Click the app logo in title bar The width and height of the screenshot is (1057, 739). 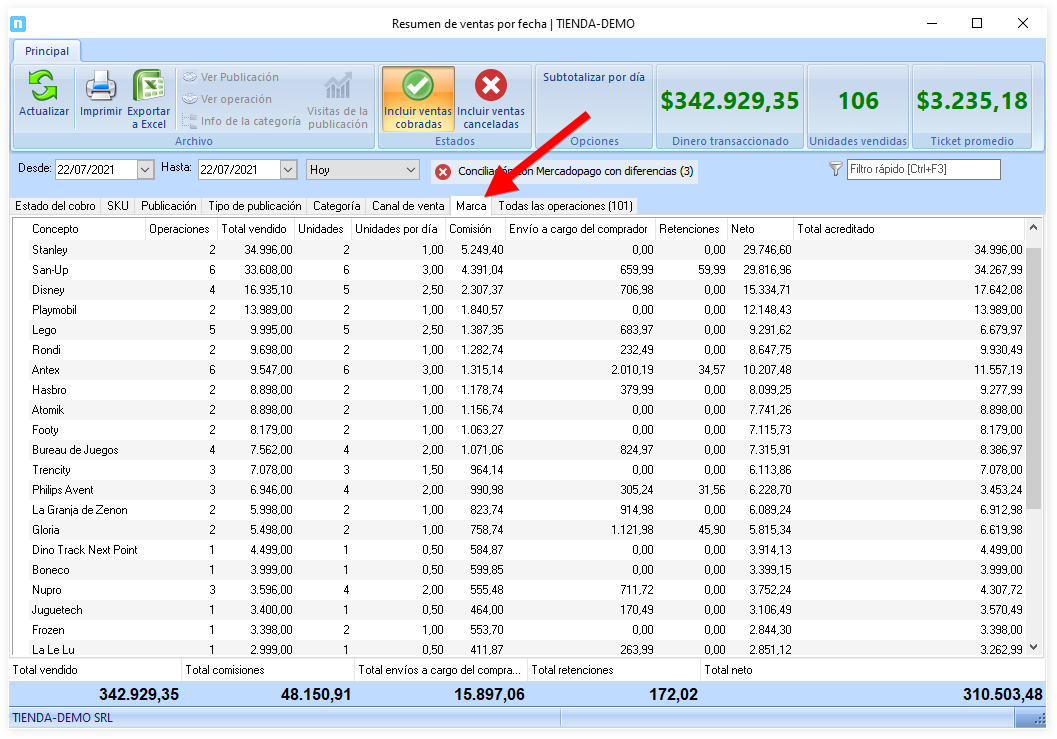(x=18, y=24)
